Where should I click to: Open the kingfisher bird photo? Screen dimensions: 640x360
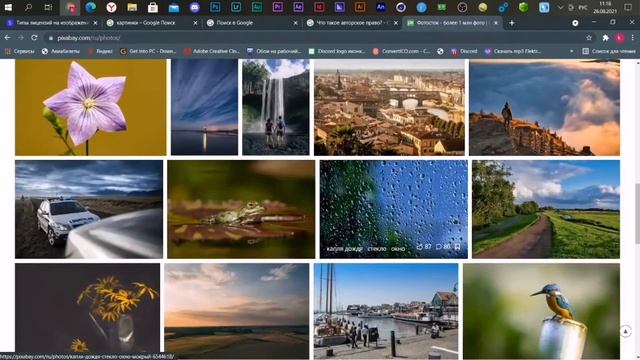(541, 311)
